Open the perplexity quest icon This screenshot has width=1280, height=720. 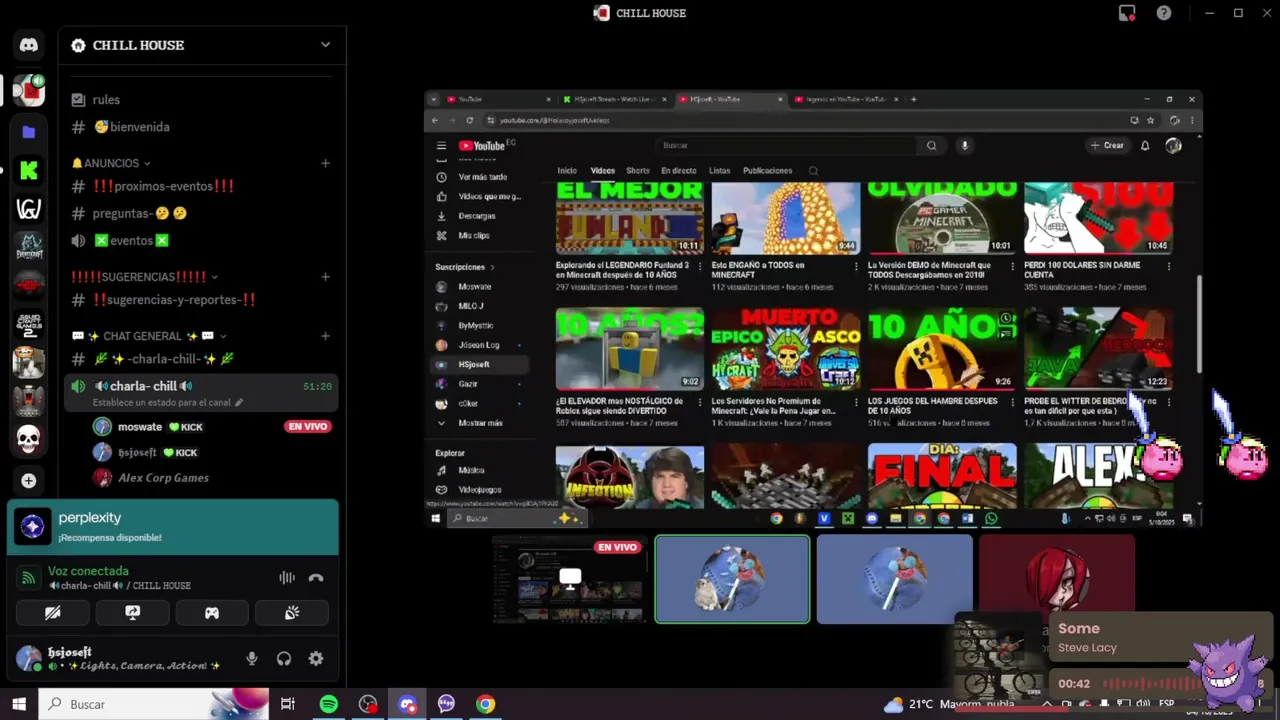pyautogui.click(x=32, y=526)
